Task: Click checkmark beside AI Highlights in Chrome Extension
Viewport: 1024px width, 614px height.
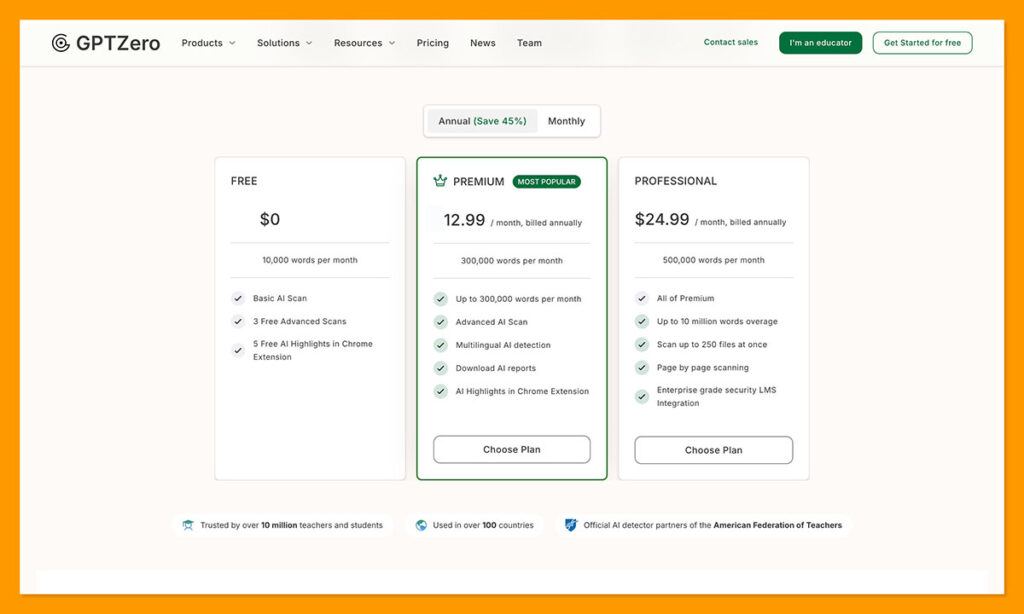Action: click(441, 391)
